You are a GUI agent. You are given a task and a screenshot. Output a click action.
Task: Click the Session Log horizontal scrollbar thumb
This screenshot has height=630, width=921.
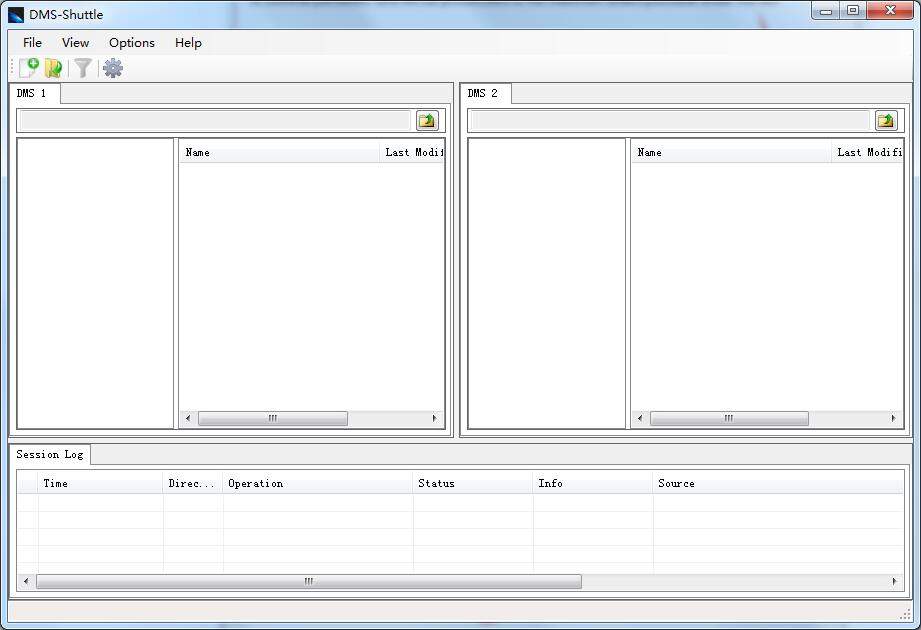308,581
